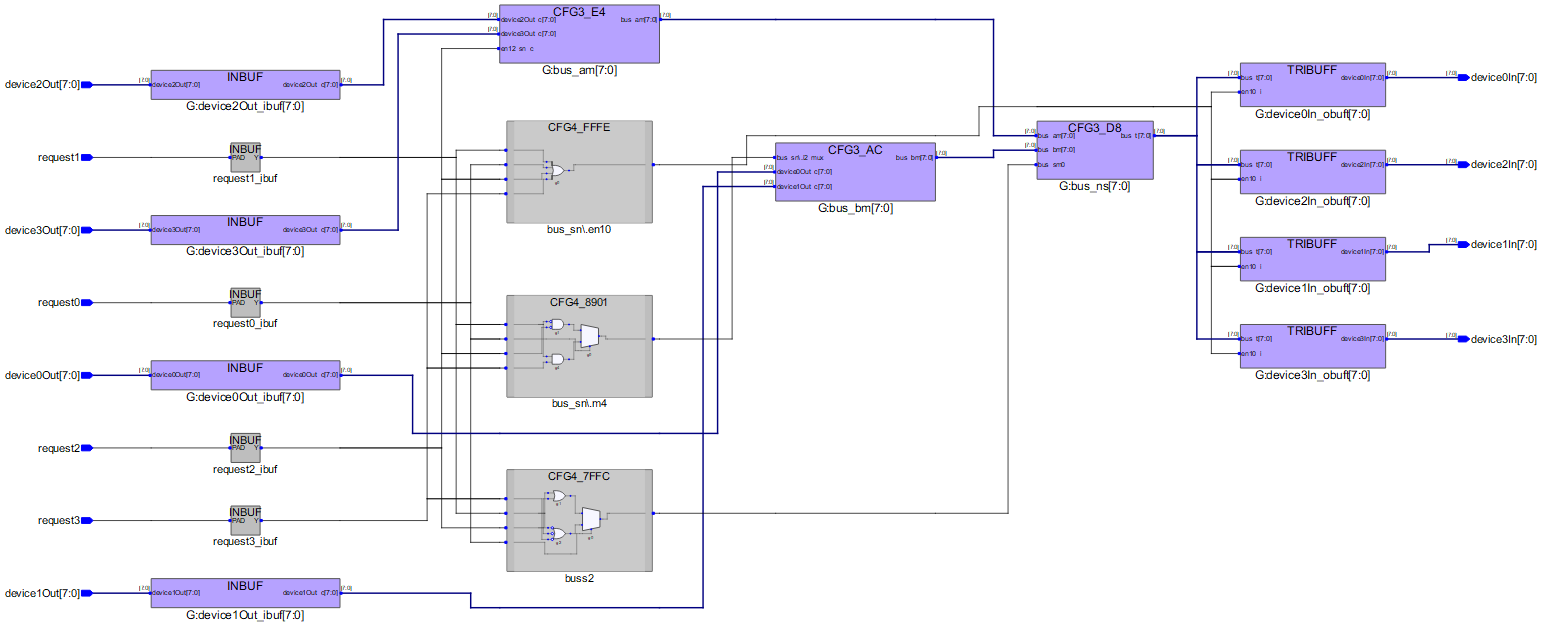
Task: Select the TRIBUFF block driving device3In
Action: (x=1312, y=345)
